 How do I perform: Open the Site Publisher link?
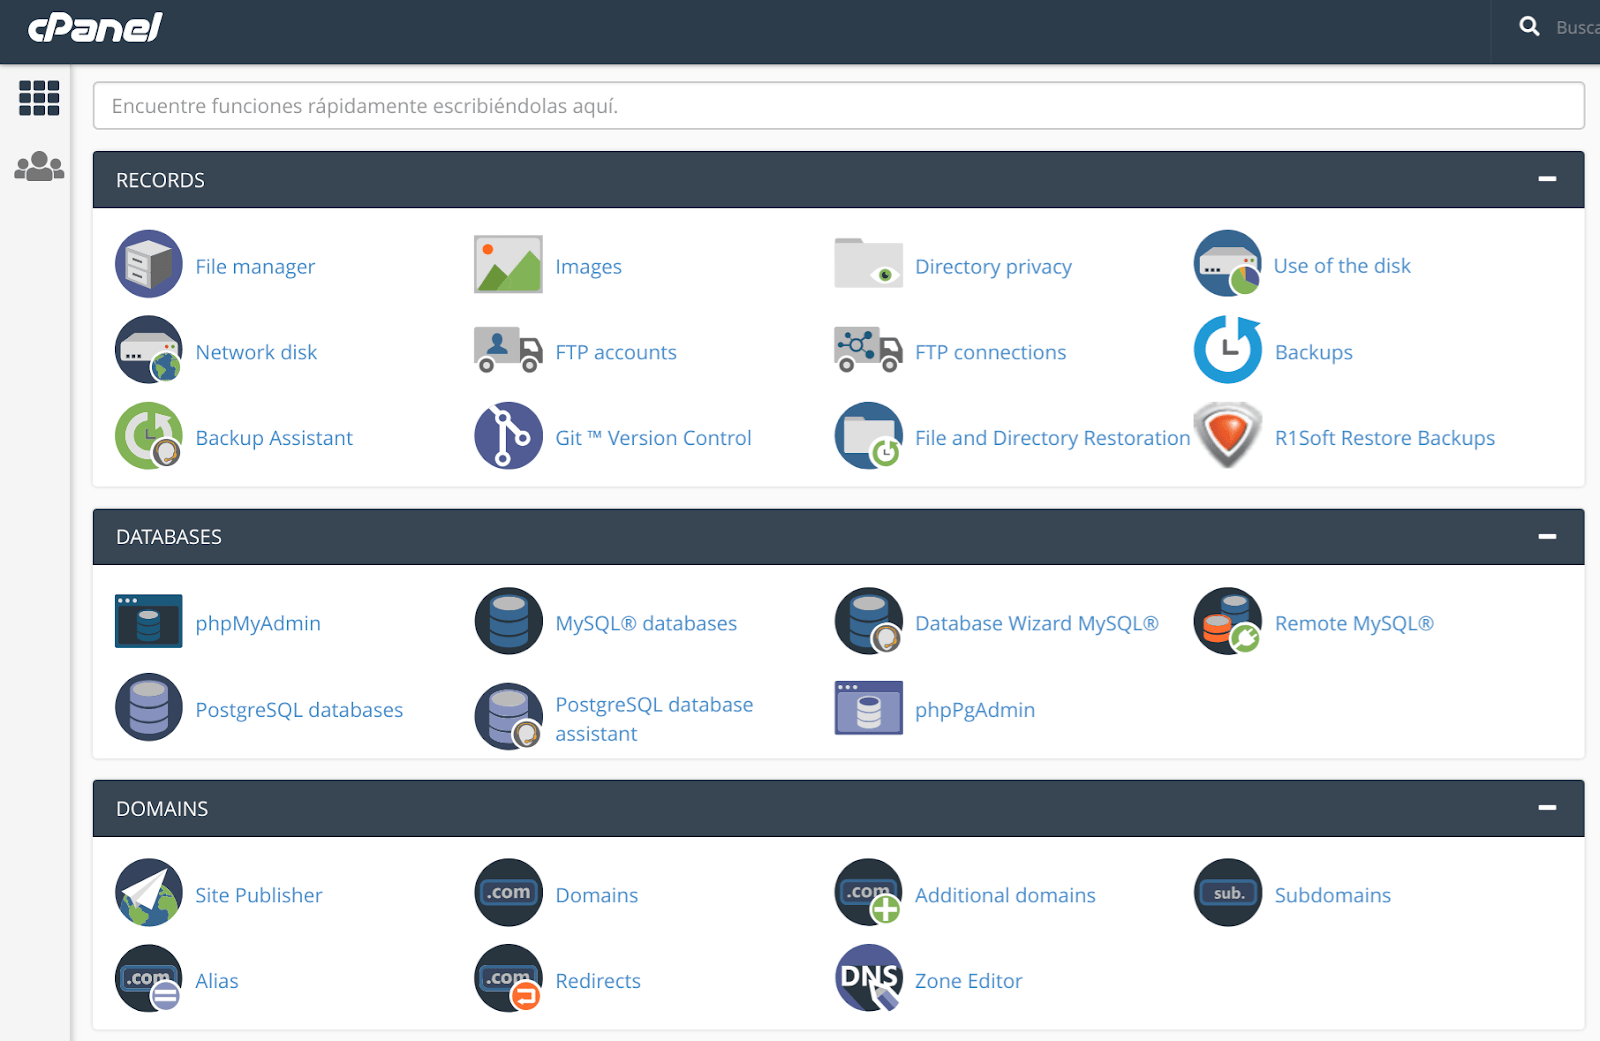click(x=258, y=895)
